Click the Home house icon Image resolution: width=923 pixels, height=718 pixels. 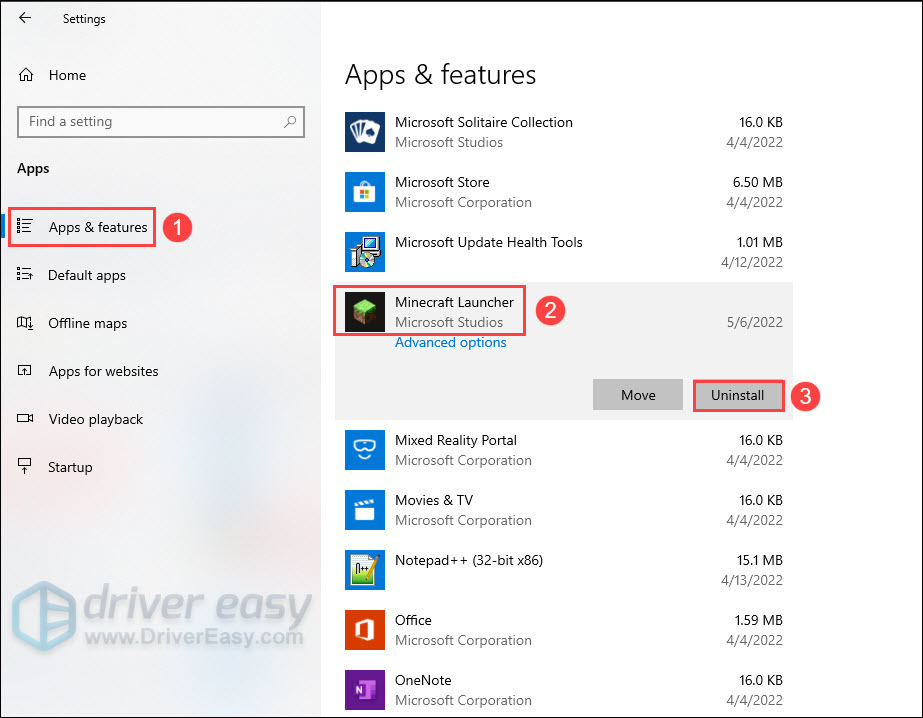[x=26, y=75]
